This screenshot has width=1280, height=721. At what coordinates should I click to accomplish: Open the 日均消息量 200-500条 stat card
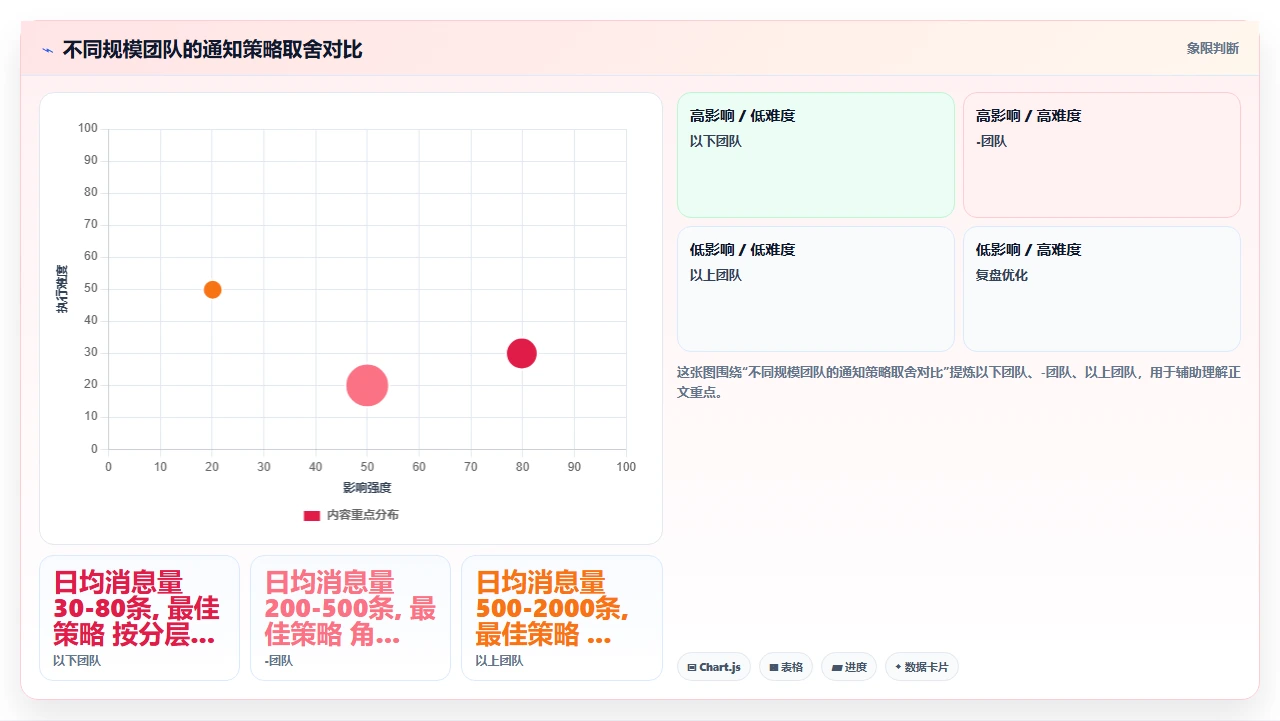pyautogui.click(x=350, y=618)
